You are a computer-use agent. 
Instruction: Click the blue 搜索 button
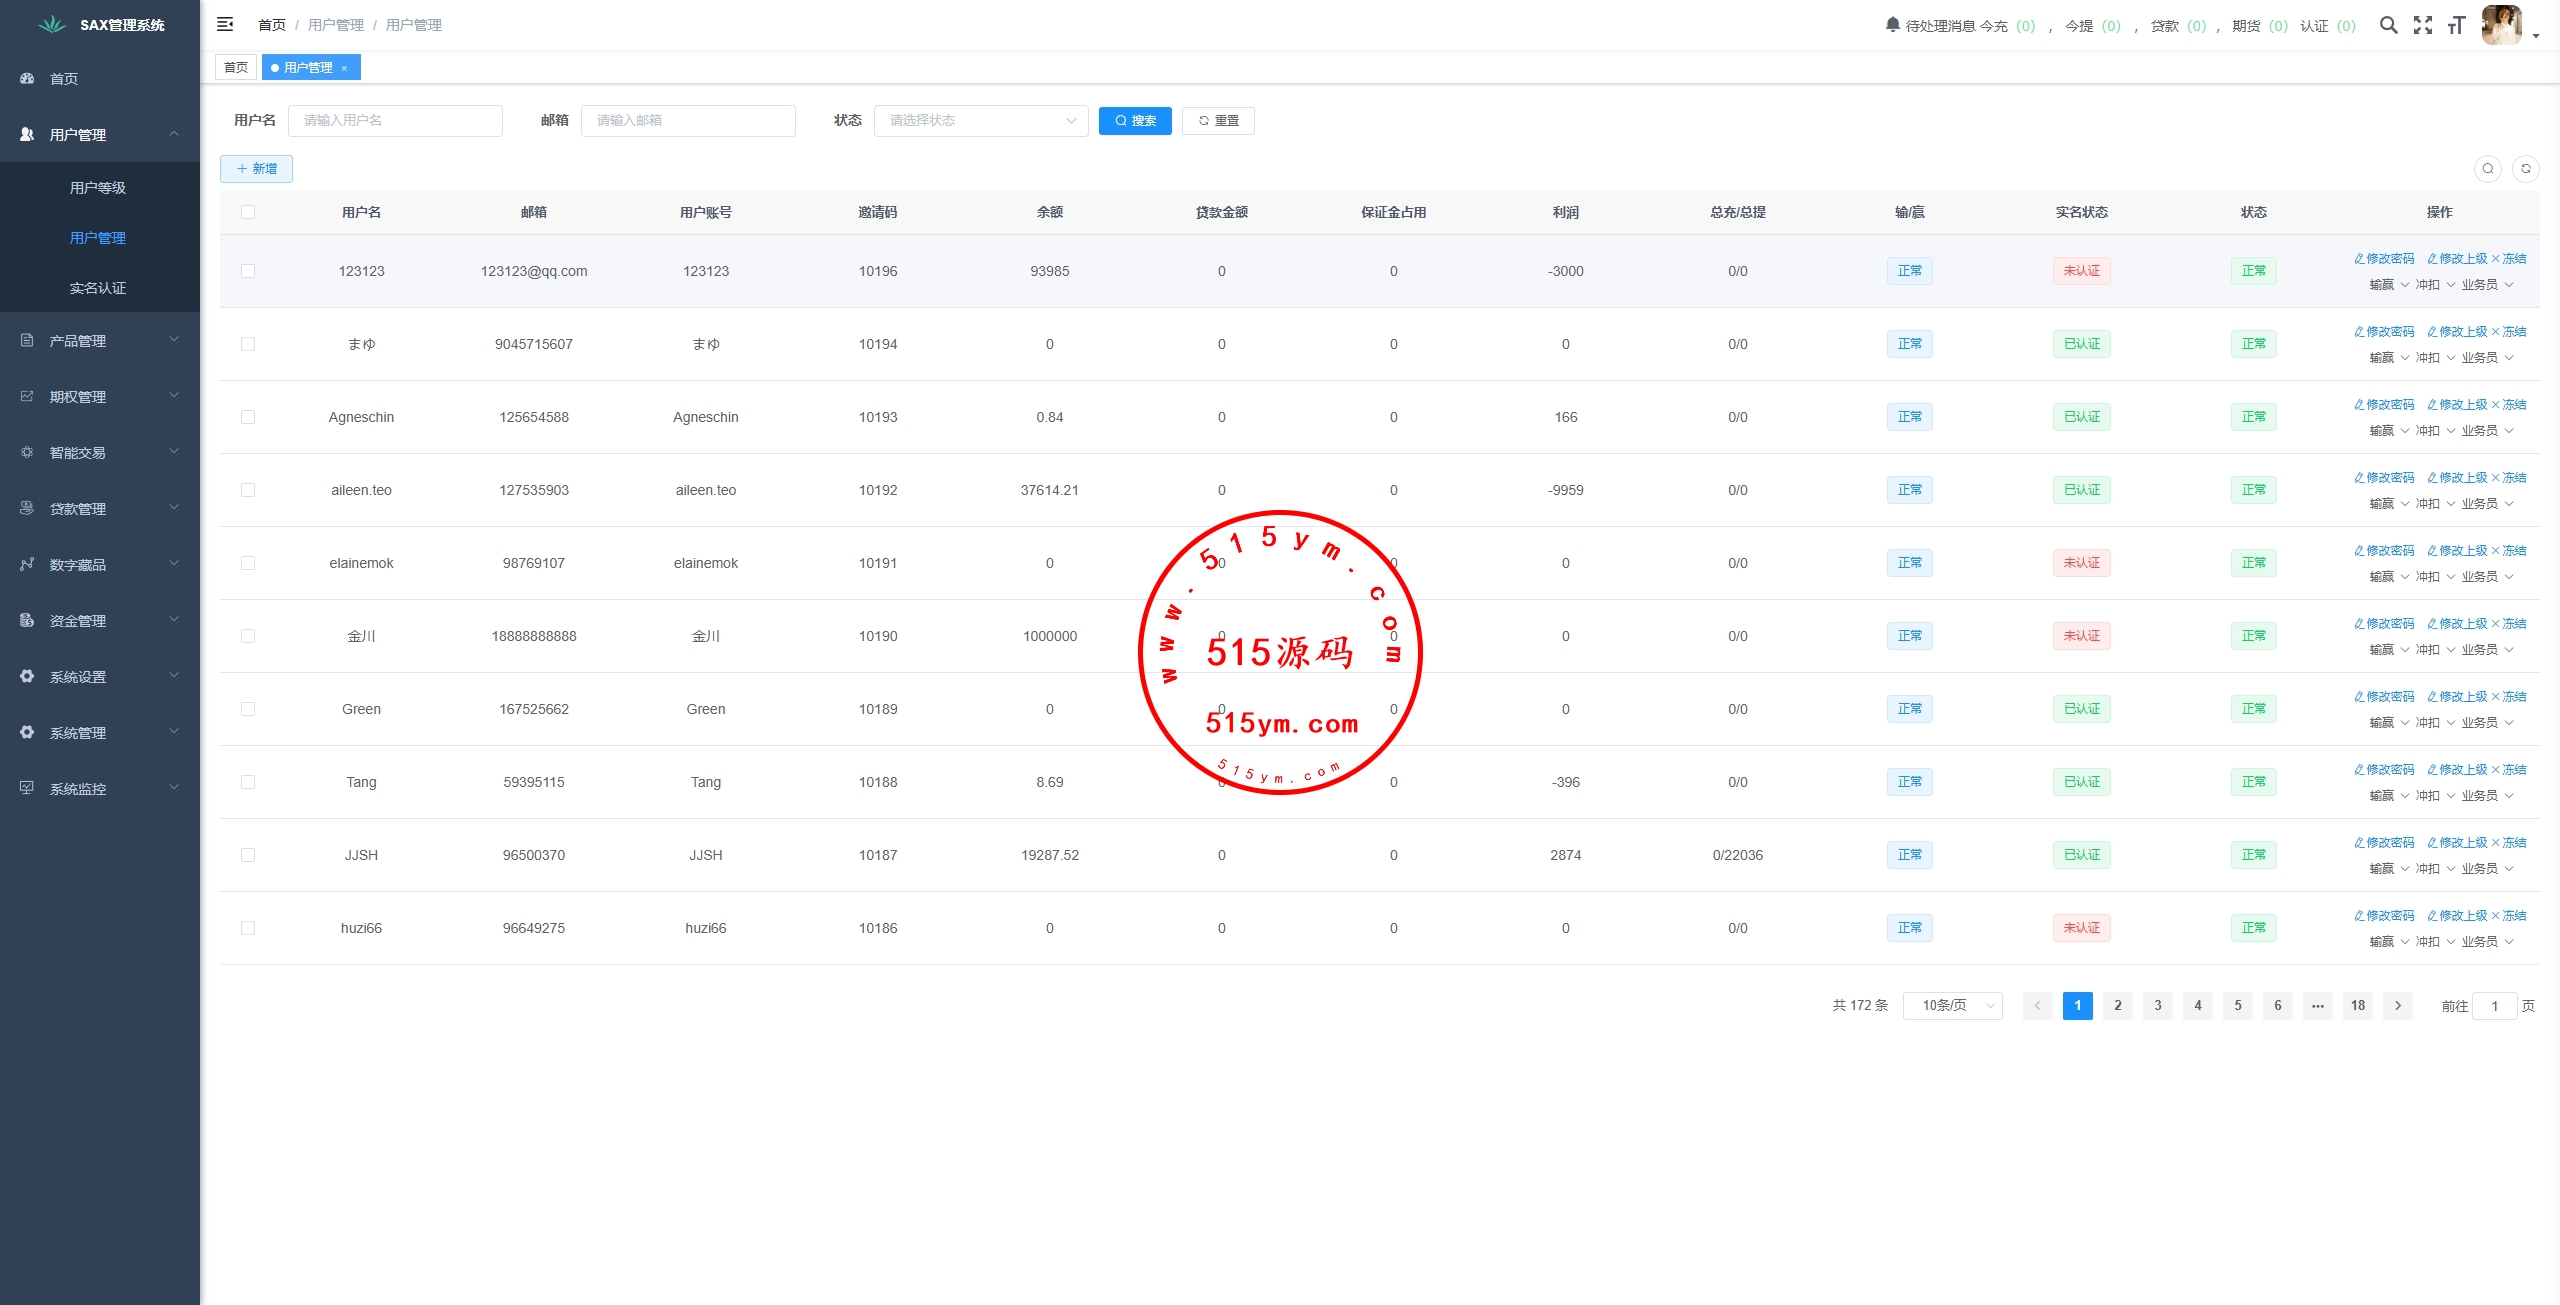click(1134, 121)
